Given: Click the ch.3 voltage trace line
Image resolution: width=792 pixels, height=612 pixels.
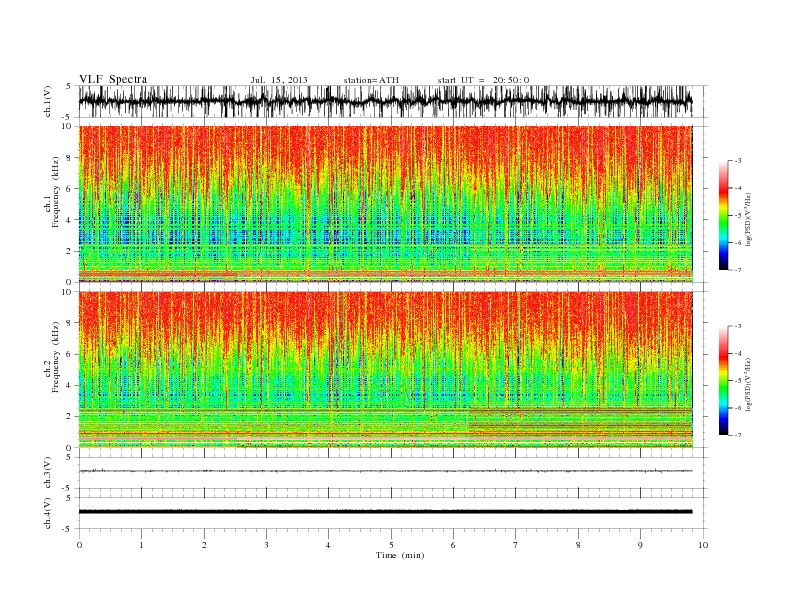Looking at the screenshot, I should [385, 471].
